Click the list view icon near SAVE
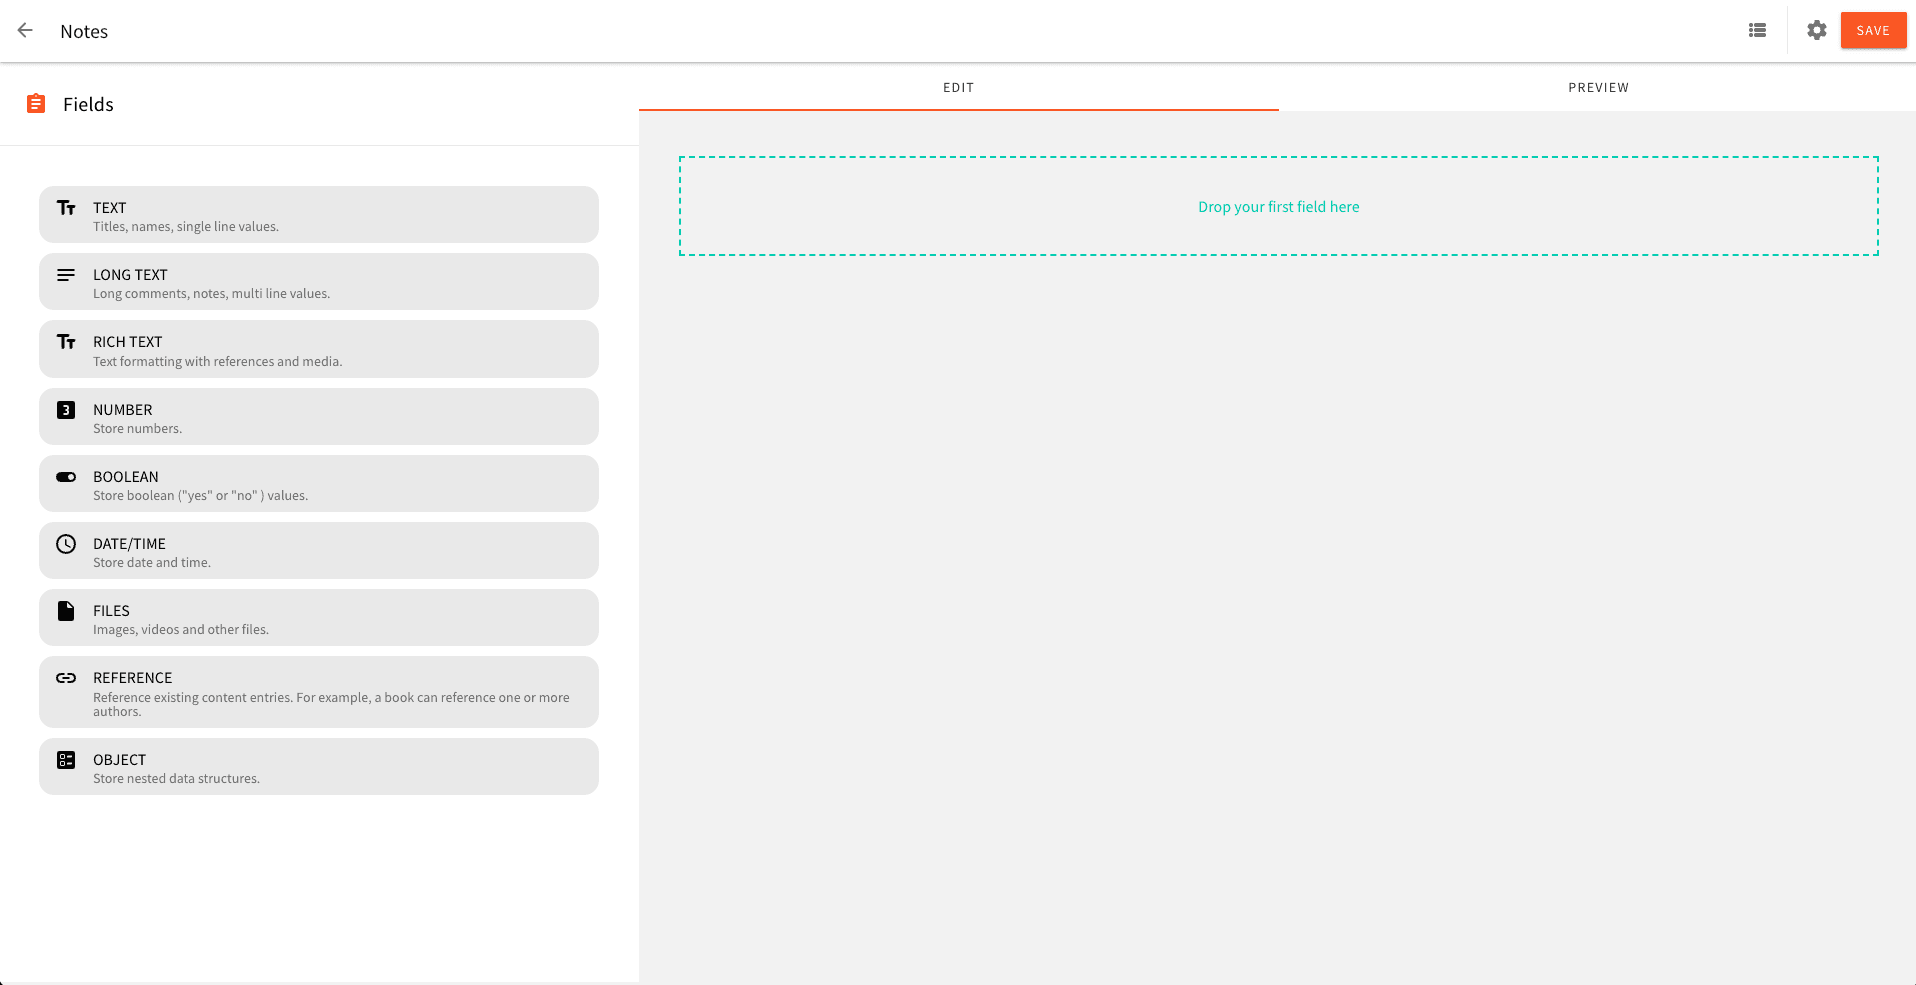1916x985 pixels. 1757,30
